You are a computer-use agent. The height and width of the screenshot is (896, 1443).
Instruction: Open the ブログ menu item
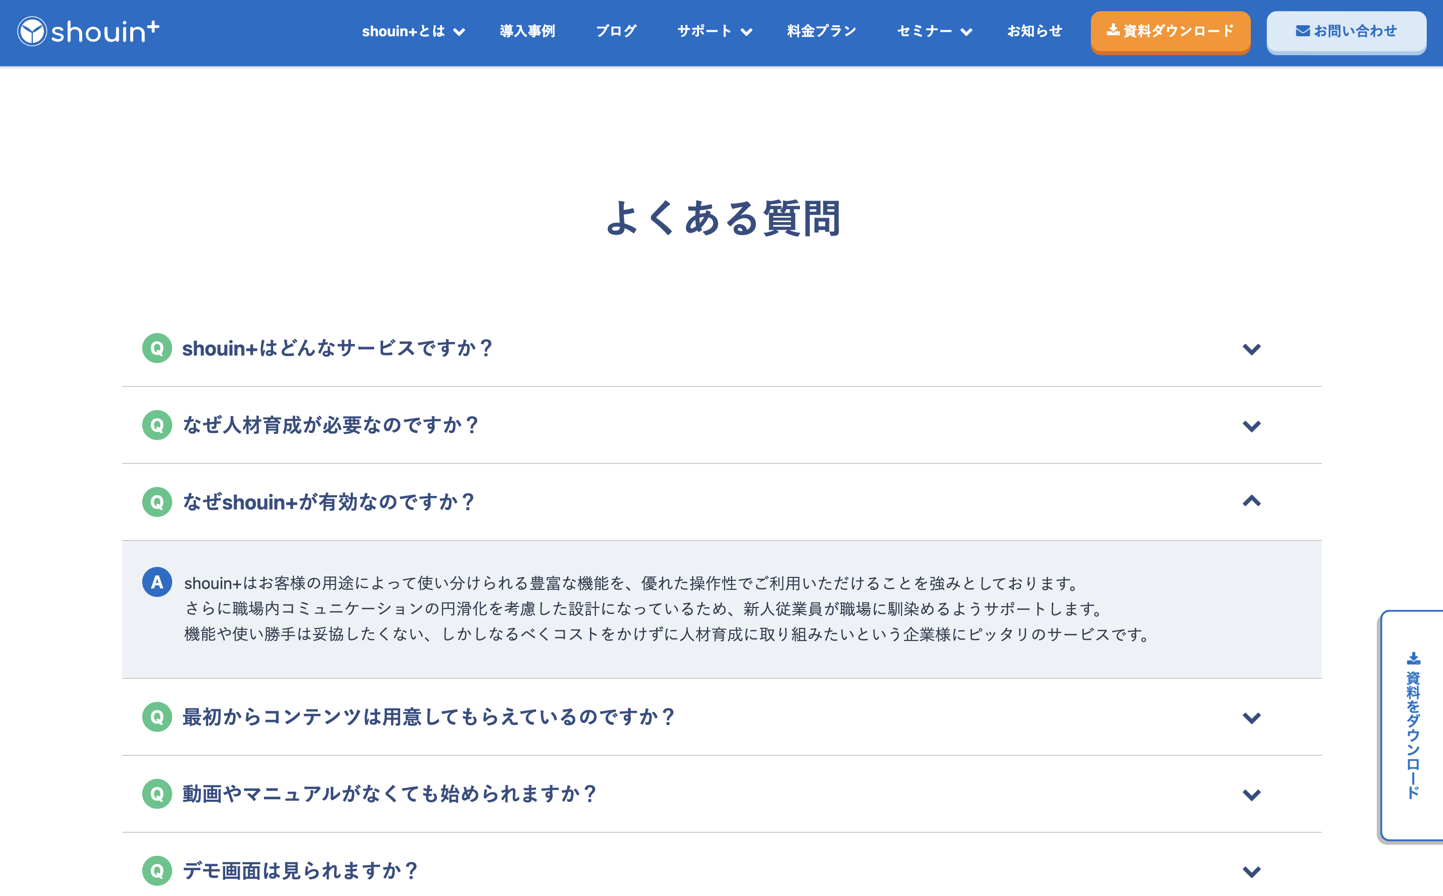(x=616, y=32)
